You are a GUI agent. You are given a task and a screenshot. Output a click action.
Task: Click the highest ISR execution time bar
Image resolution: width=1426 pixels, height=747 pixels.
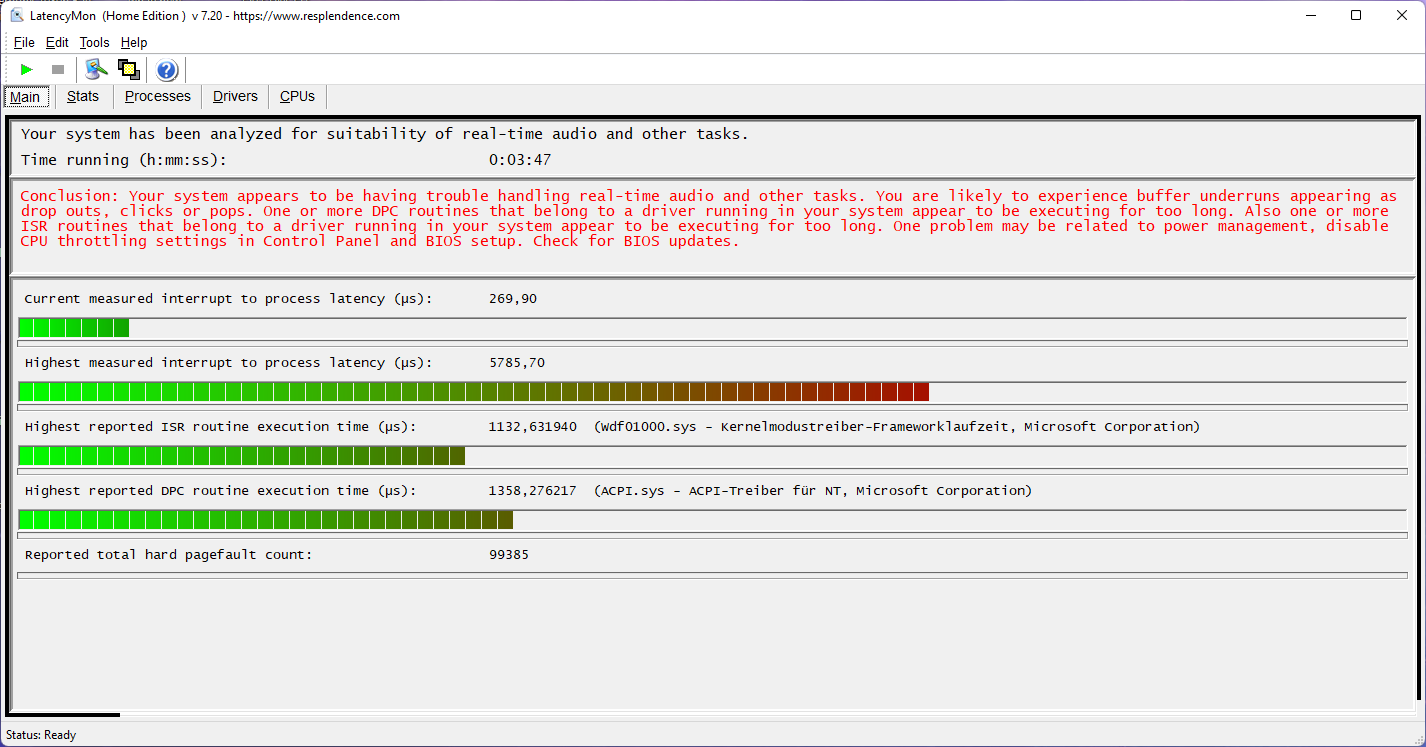712,455
